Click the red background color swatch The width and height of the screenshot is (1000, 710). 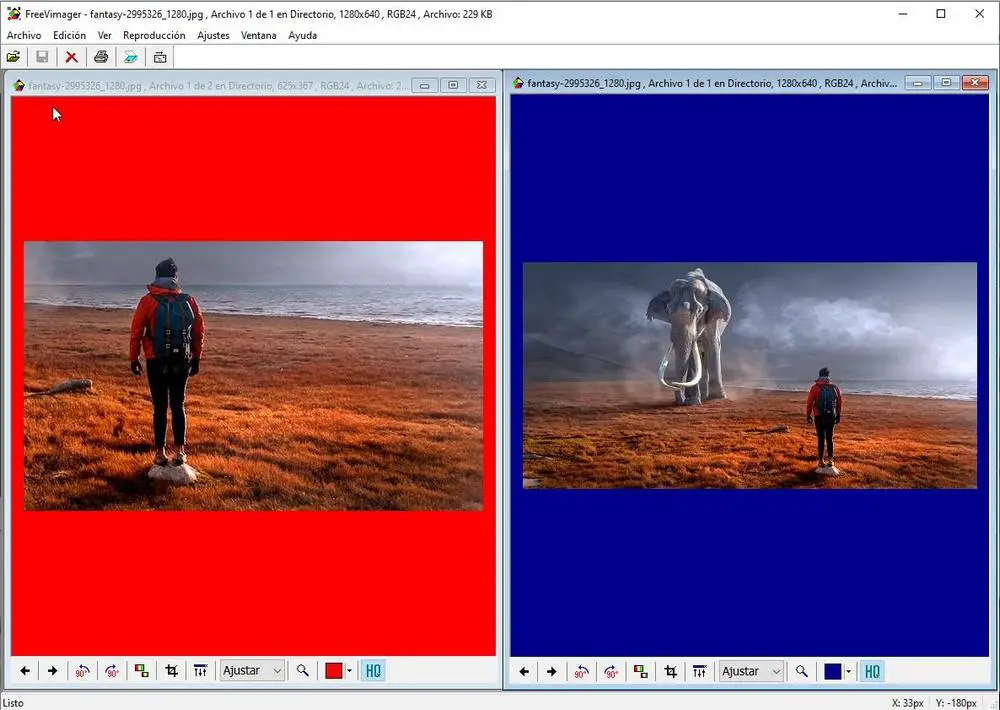coord(334,670)
